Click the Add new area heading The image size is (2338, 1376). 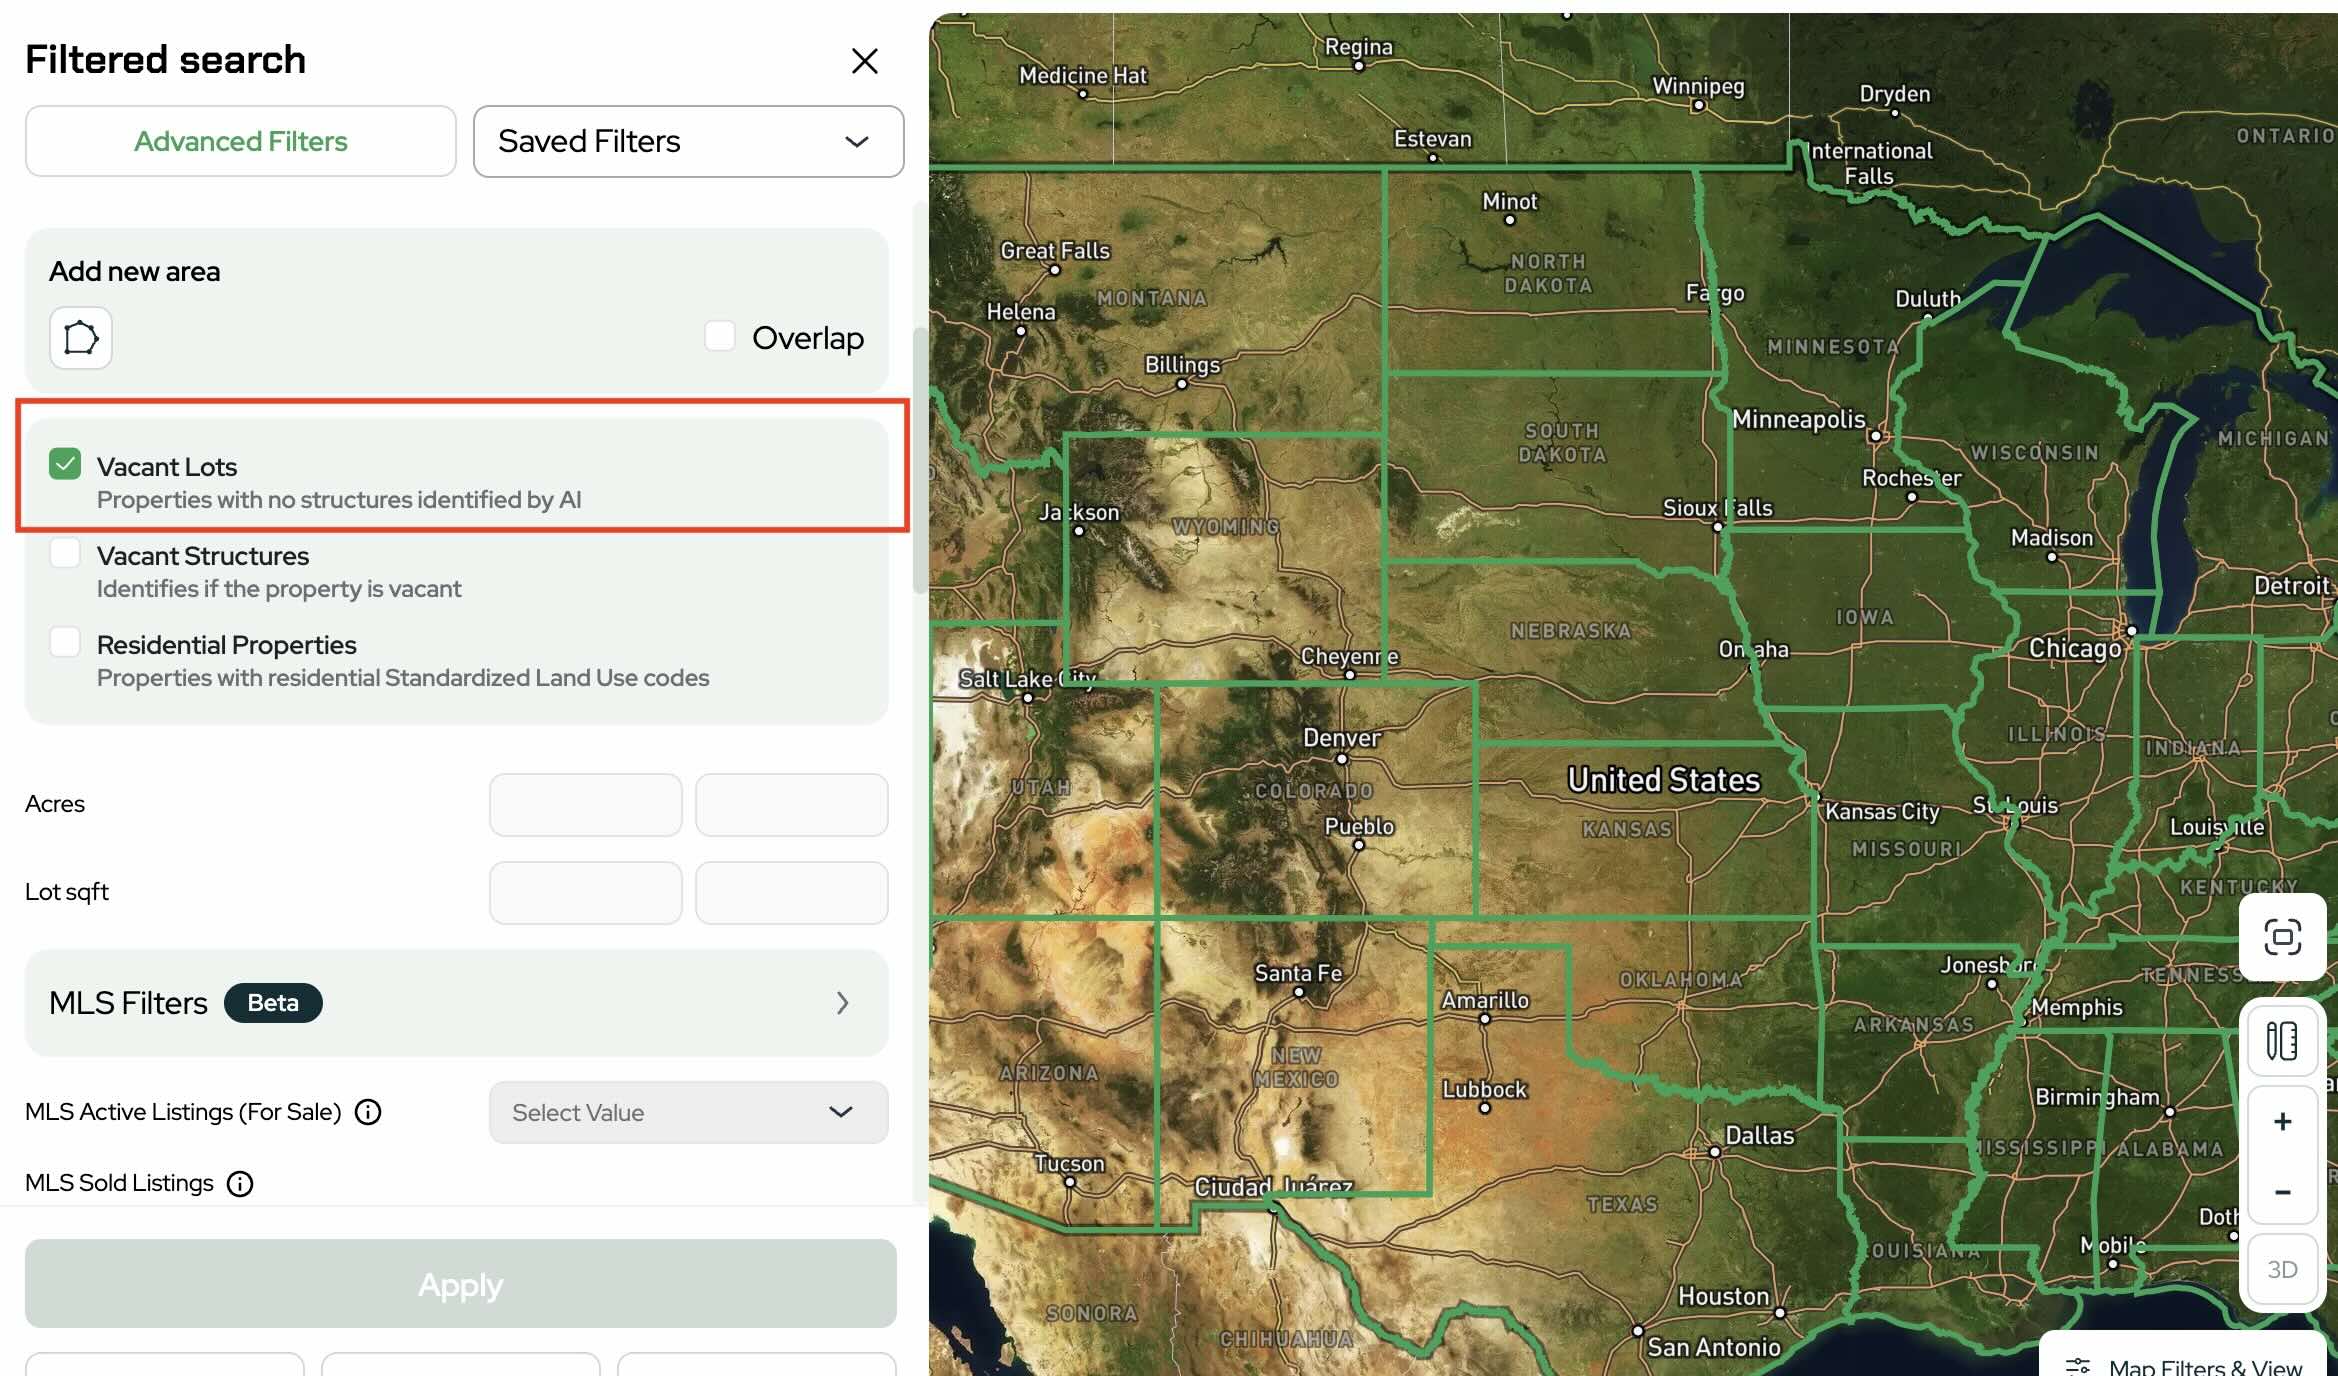(x=135, y=271)
